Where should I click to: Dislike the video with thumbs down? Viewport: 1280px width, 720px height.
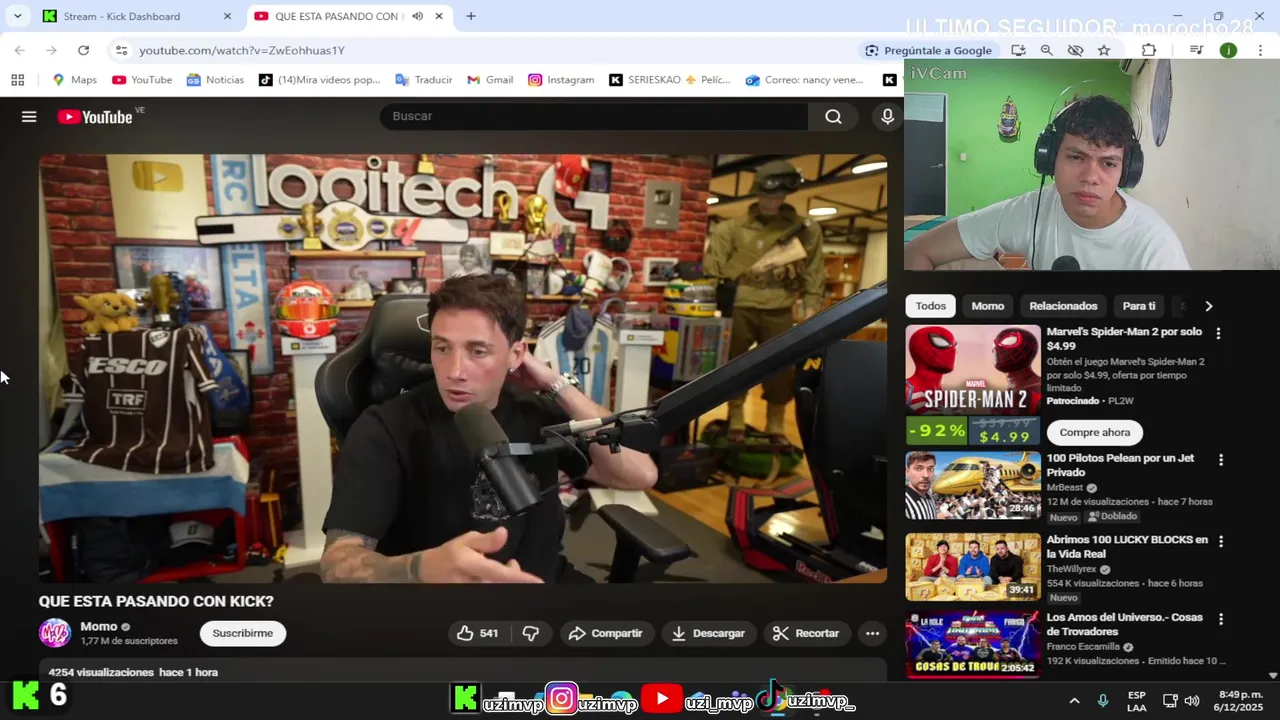tap(531, 633)
